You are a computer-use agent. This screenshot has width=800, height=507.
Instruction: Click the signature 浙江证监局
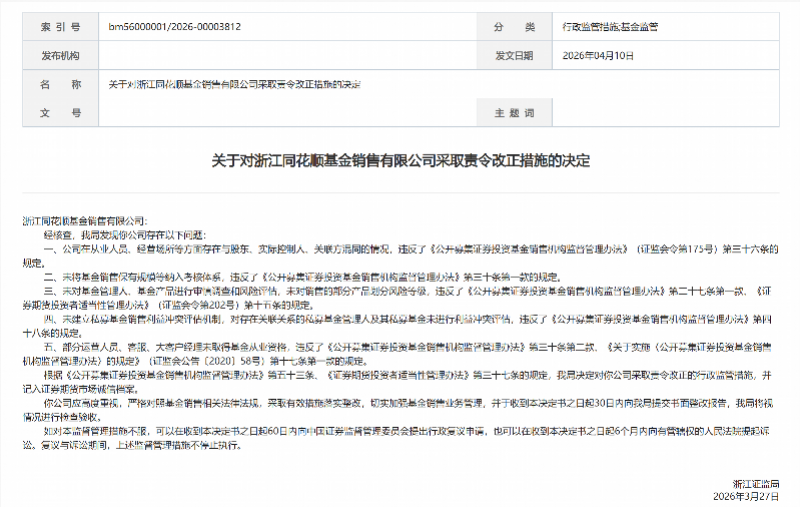coord(756,484)
